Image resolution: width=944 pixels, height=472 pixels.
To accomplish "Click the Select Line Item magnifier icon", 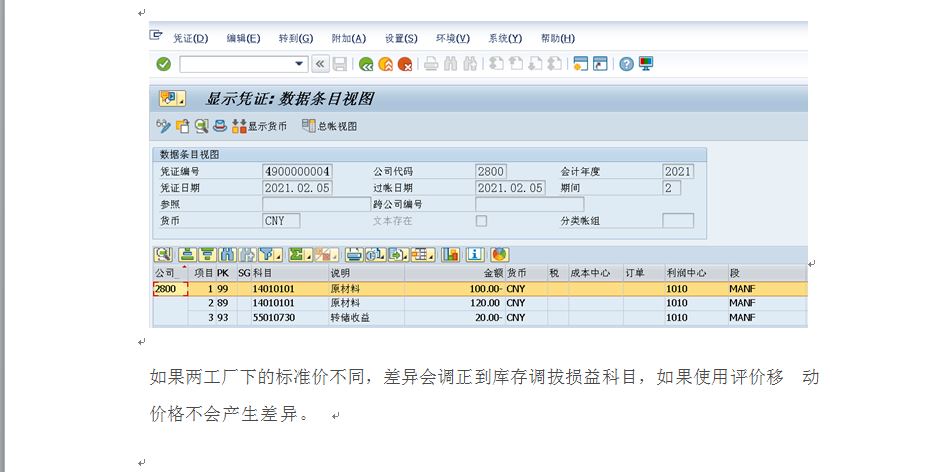I will (x=202, y=126).
